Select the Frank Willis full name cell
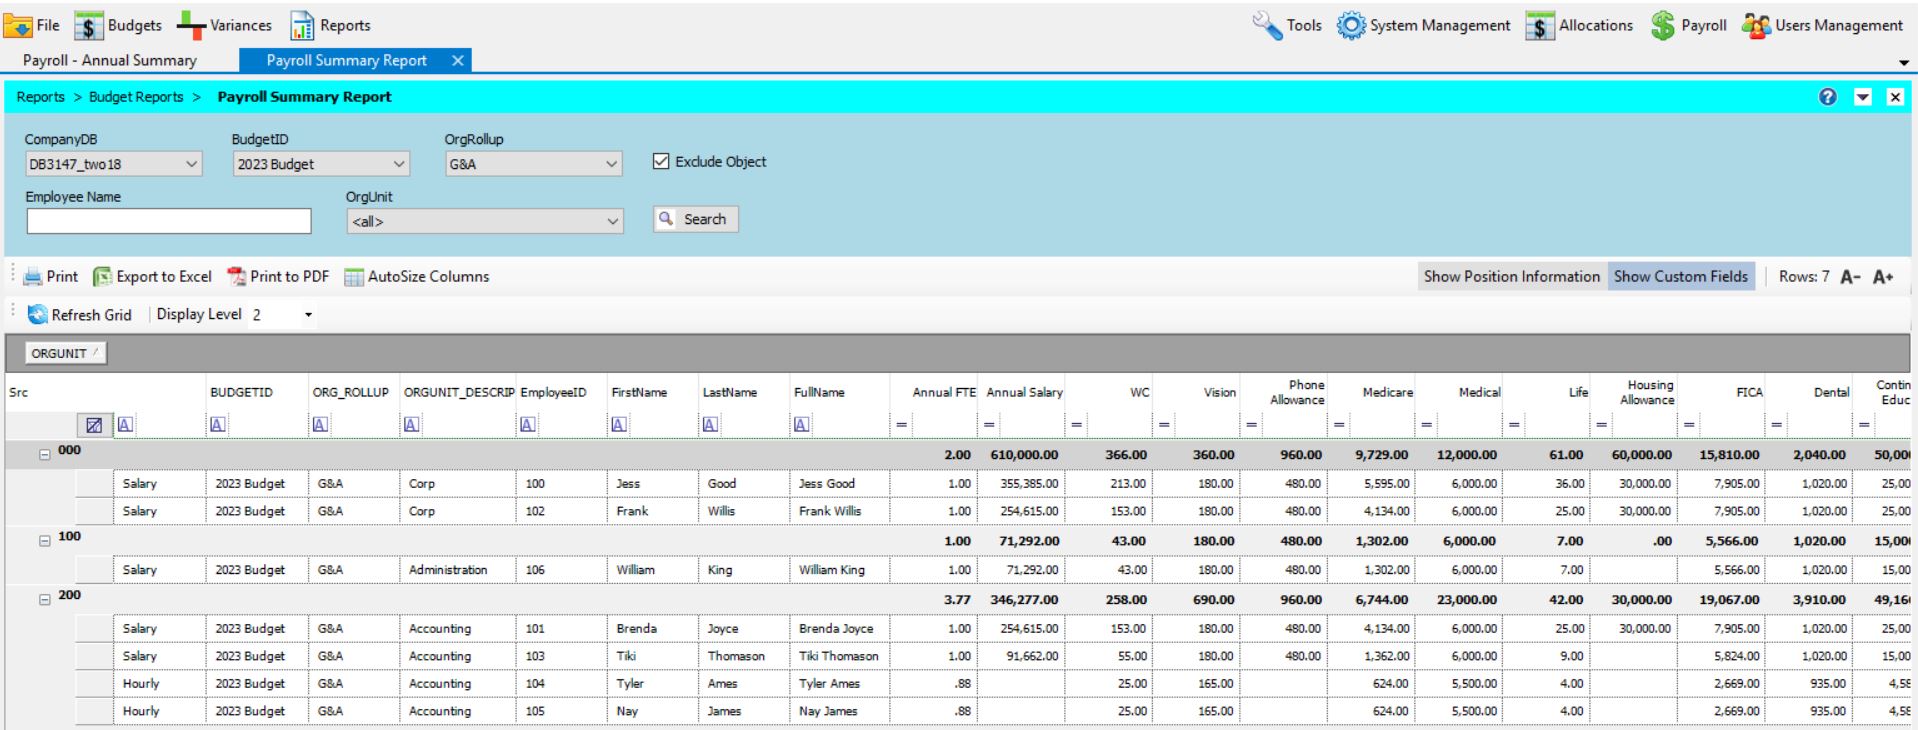 tap(839, 511)
